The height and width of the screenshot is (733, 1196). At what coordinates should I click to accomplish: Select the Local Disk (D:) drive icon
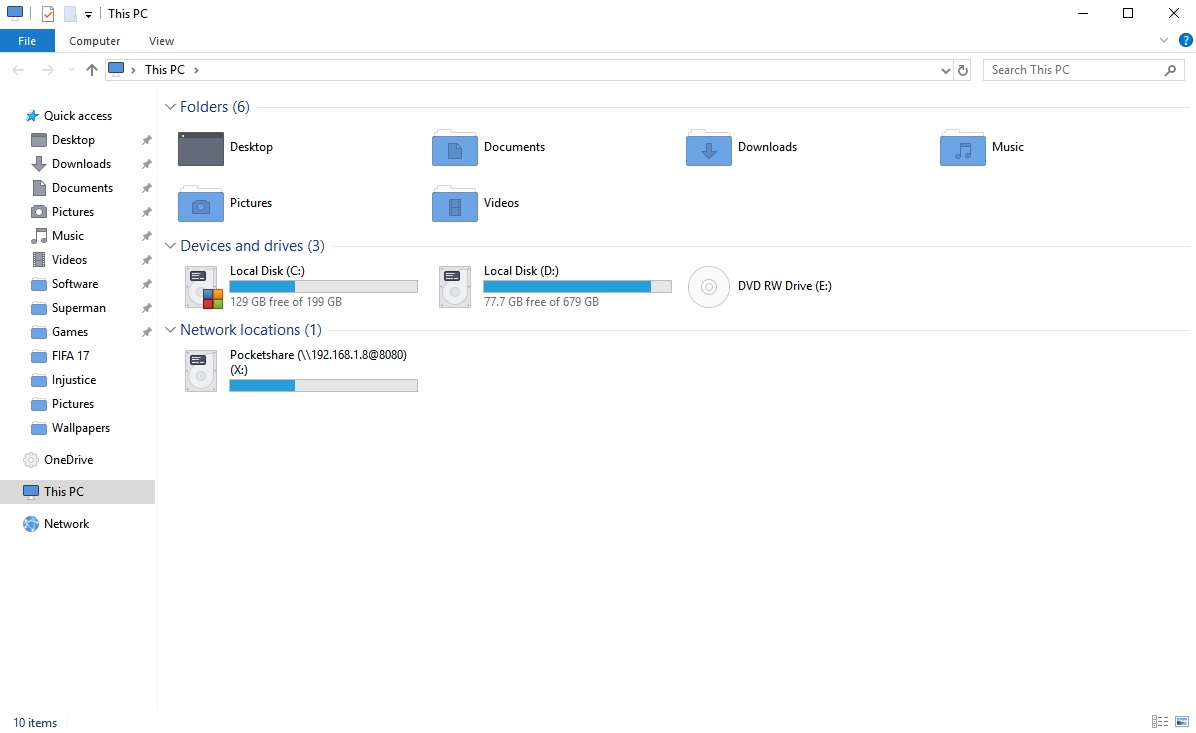pyautogui.click(x=455, y=287)
